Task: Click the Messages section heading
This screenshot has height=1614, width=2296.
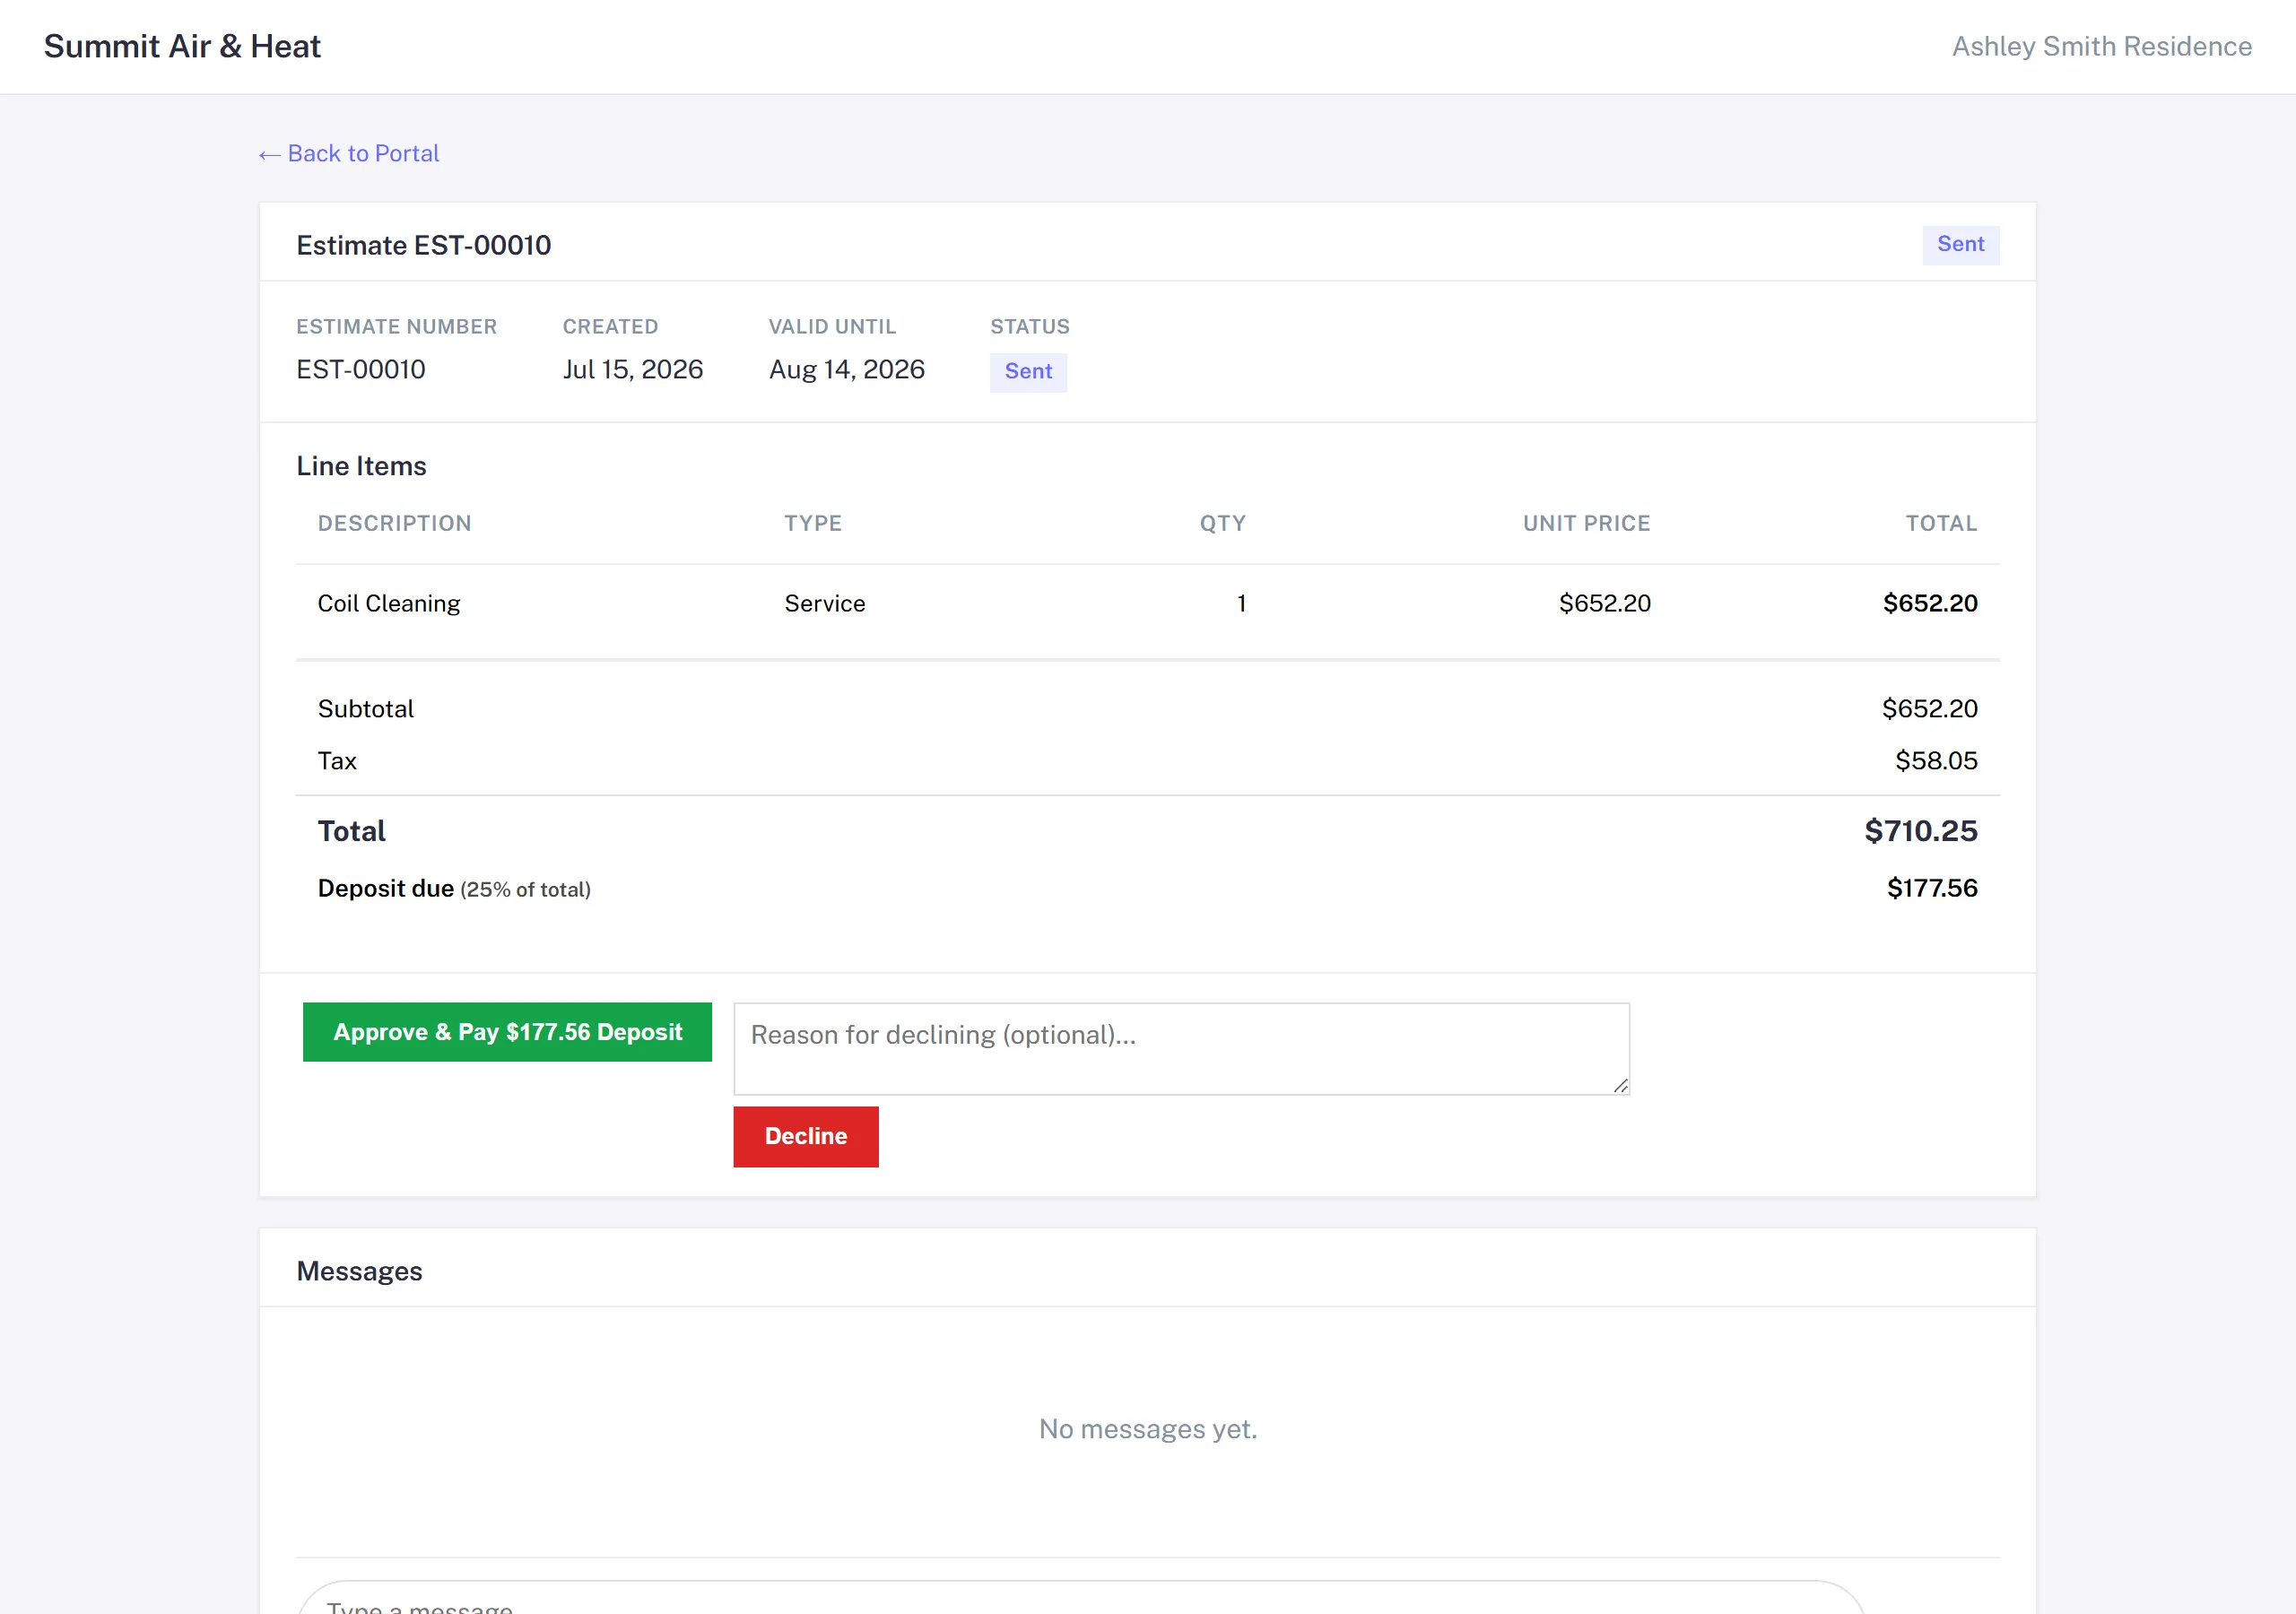Action: coord(360,1271)
